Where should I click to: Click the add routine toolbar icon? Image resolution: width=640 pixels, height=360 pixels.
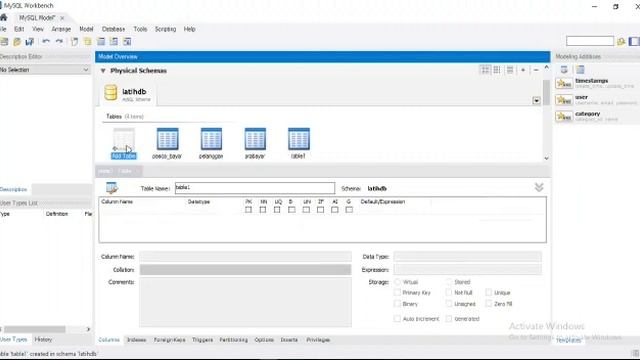pyautogui.click(x=127, y=42)
